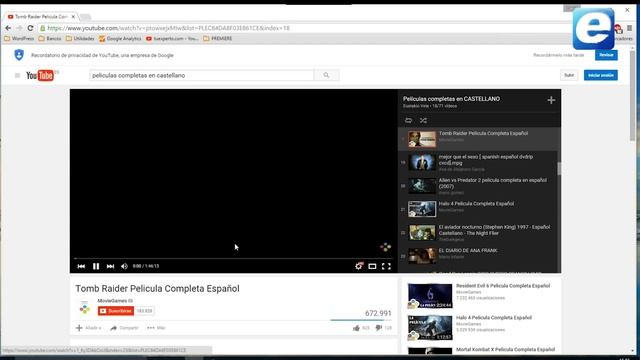Choose Recordármelo más tarde link

coord(558,55)
